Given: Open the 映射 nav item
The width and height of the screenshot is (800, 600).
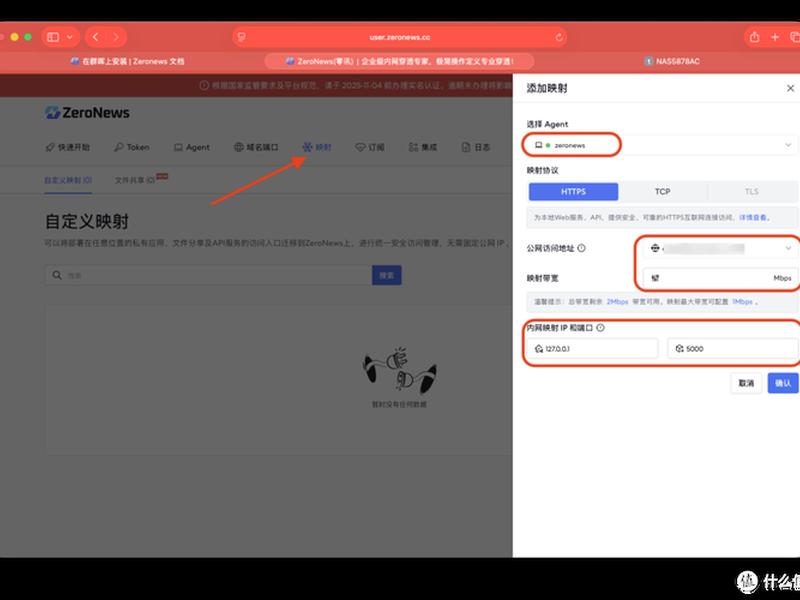Looking at the screenshot, I should pos(317,147).
